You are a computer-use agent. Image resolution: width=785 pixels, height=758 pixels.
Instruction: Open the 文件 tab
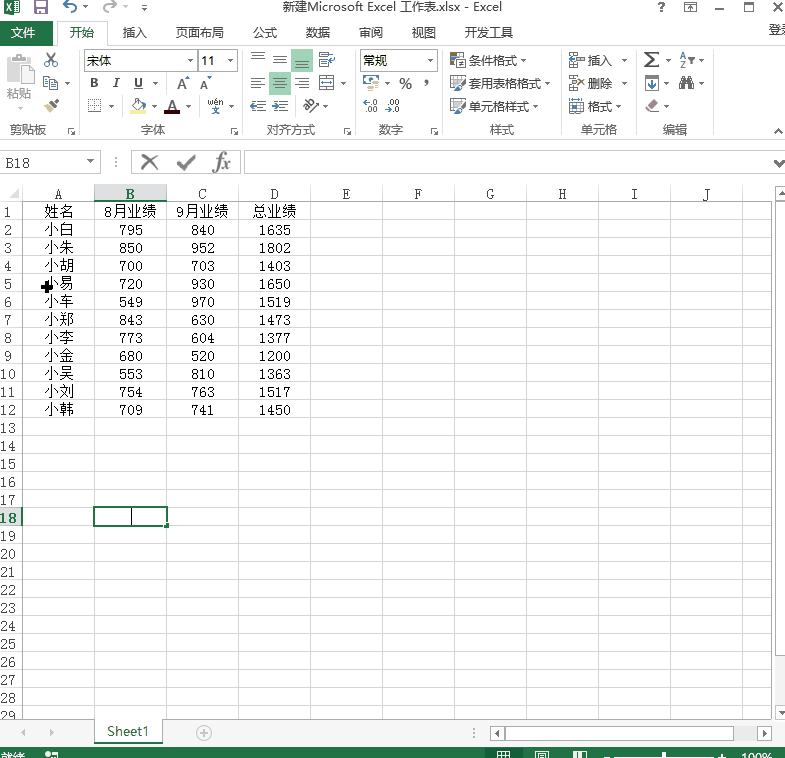(24, 33)
